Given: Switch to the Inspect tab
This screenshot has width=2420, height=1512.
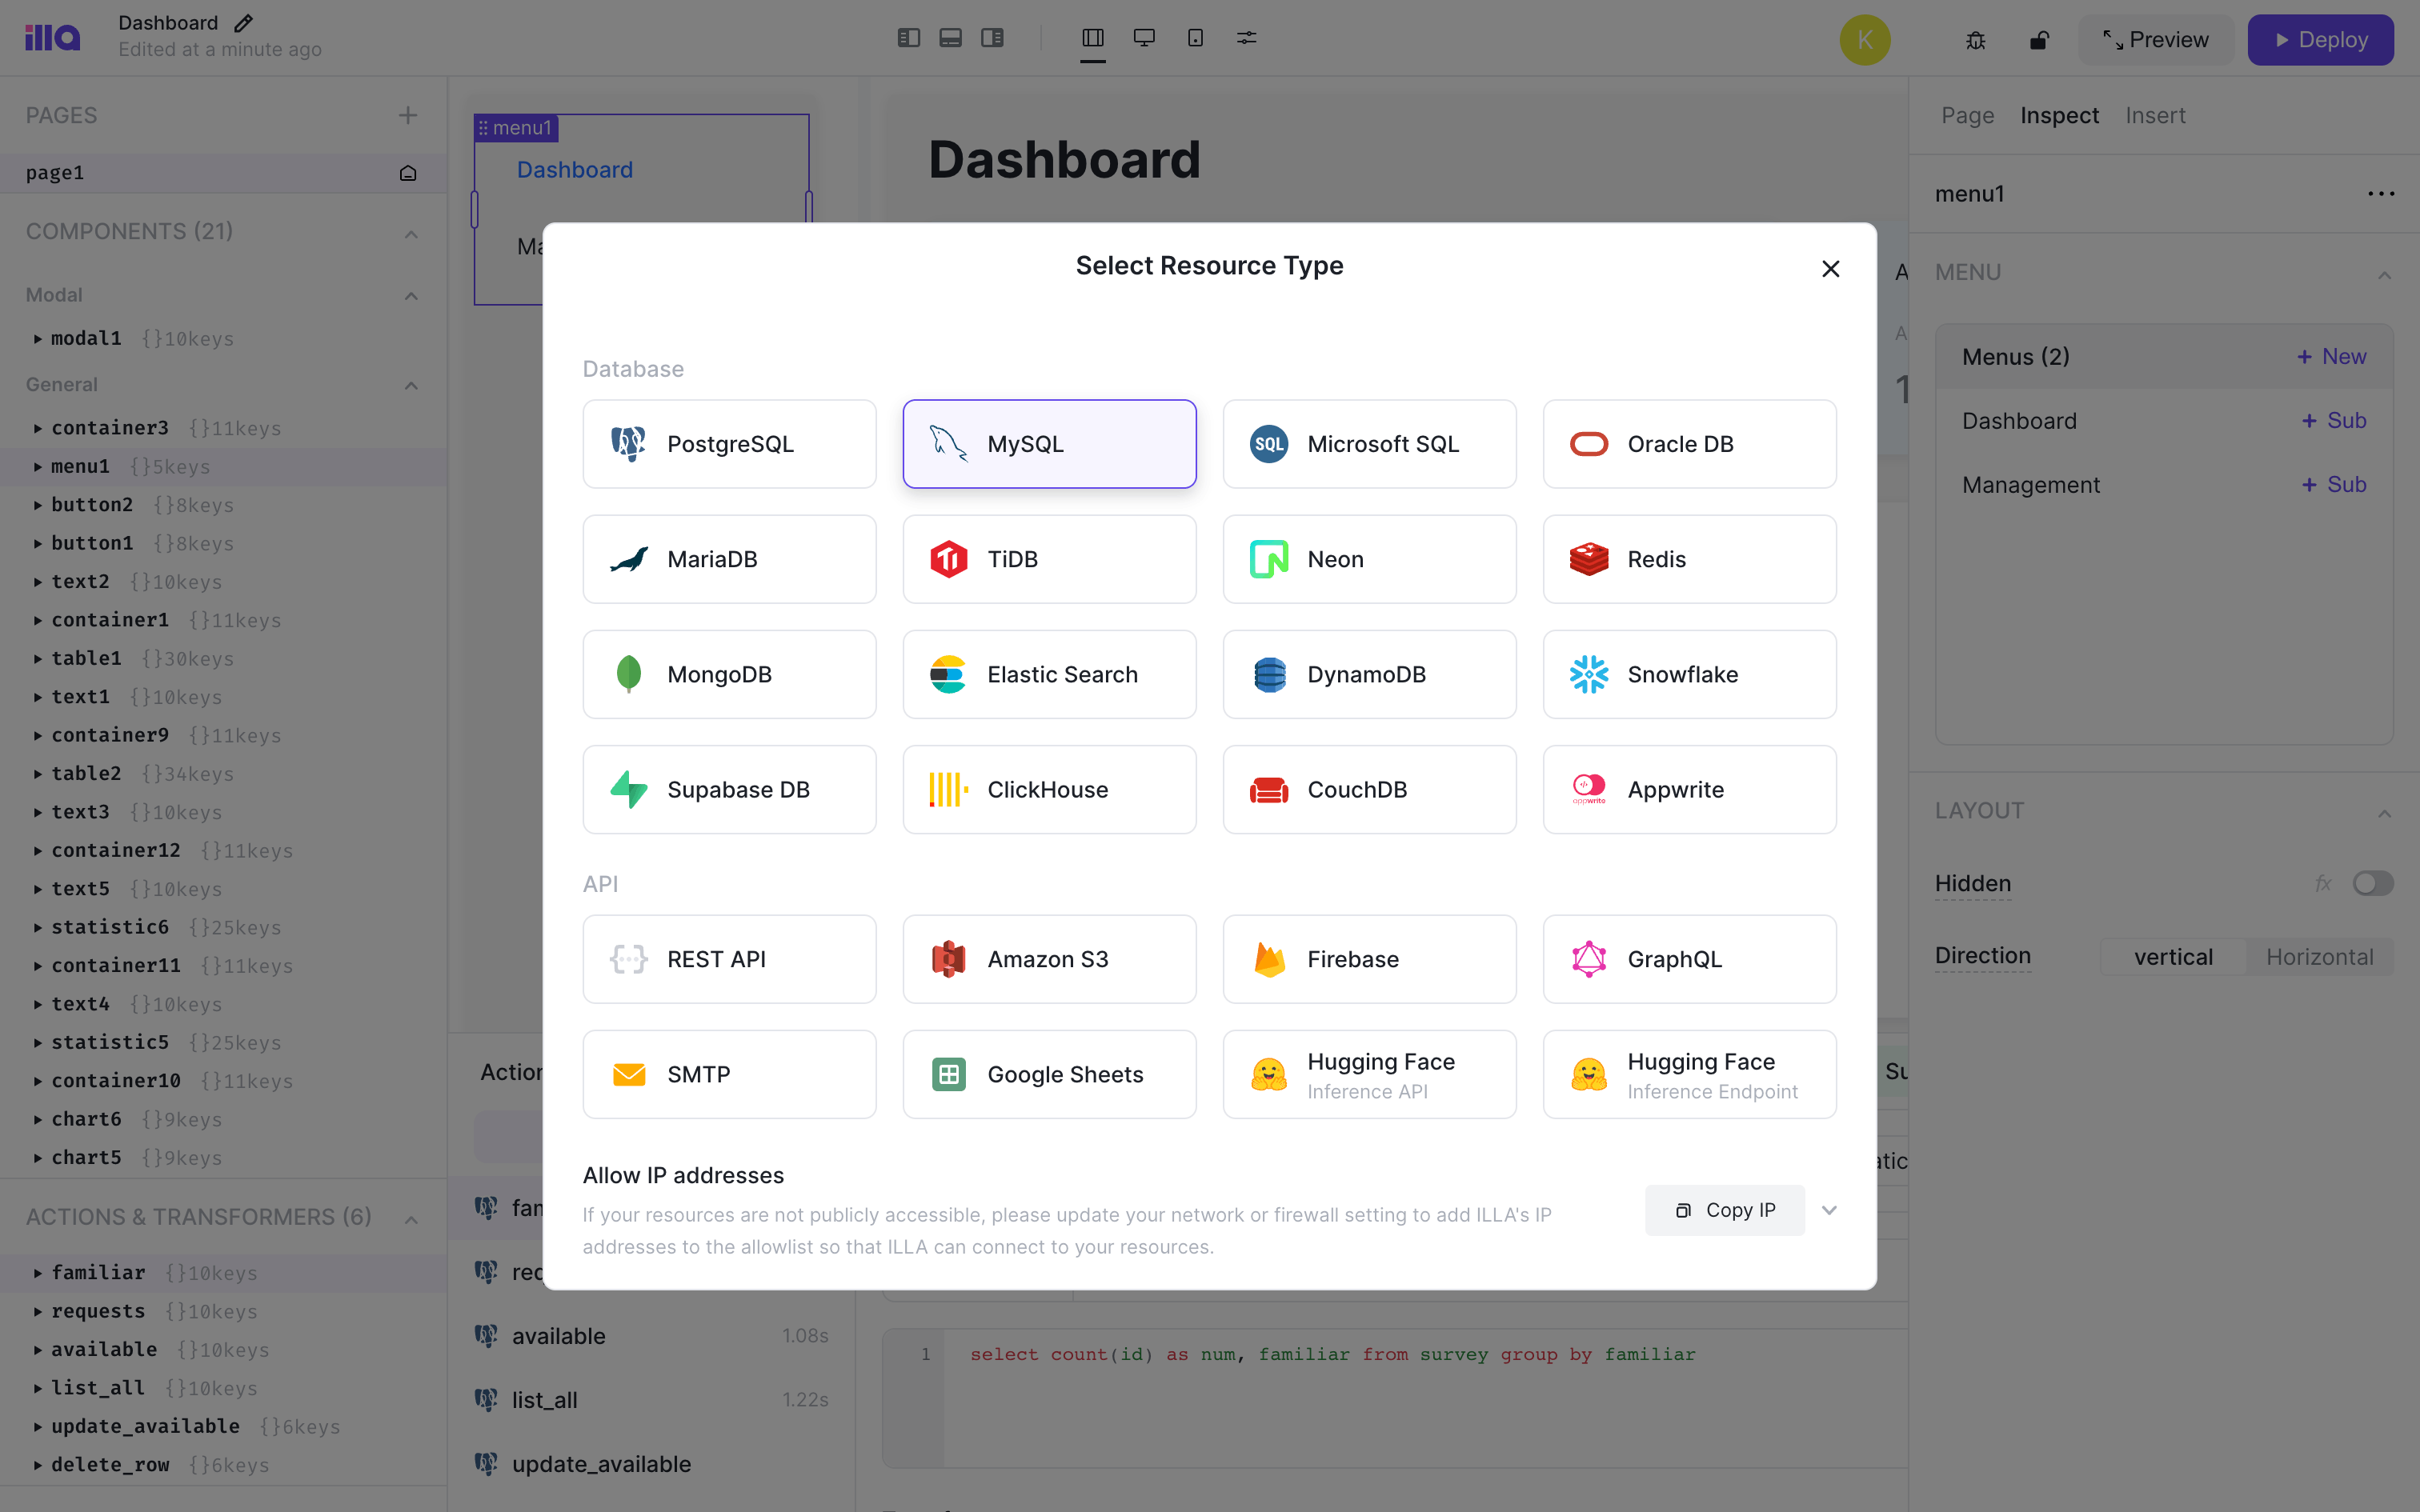Looking at the screenshot, I should tap(2059, 115).
